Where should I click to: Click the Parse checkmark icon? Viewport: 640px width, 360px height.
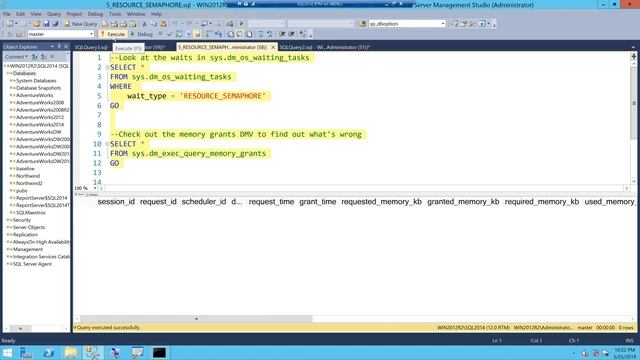point(169,34)
